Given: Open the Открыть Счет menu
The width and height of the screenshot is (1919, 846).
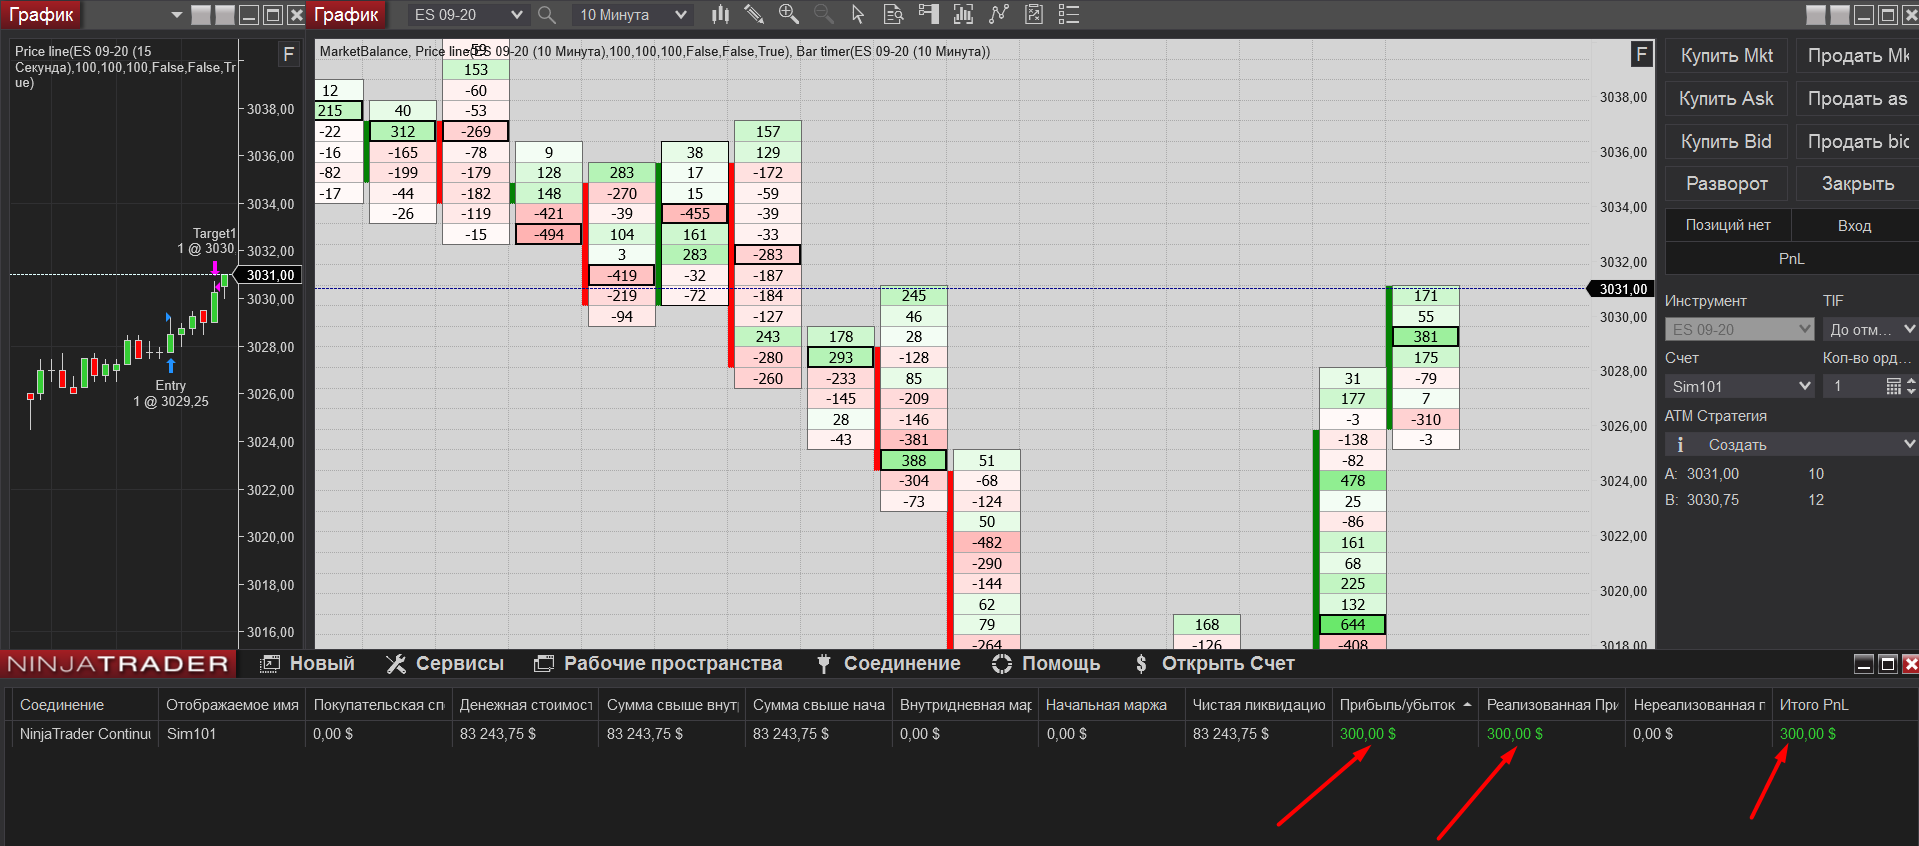Looking at the screenshot, I should 1214,664.
